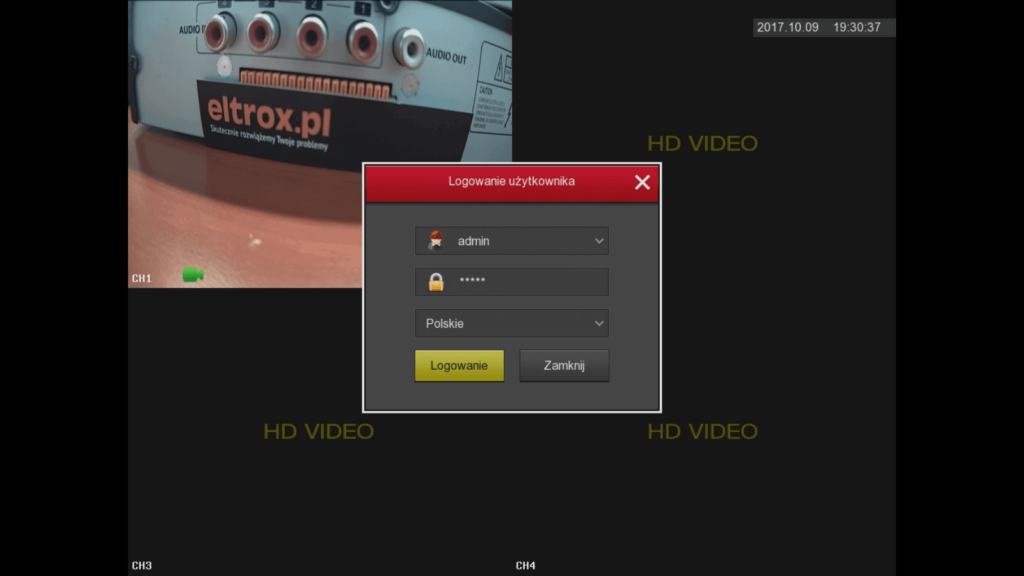Open the language dropdown showing Polskie
The height and width of the screenshot is (576, 1024).
click(512, 322)
